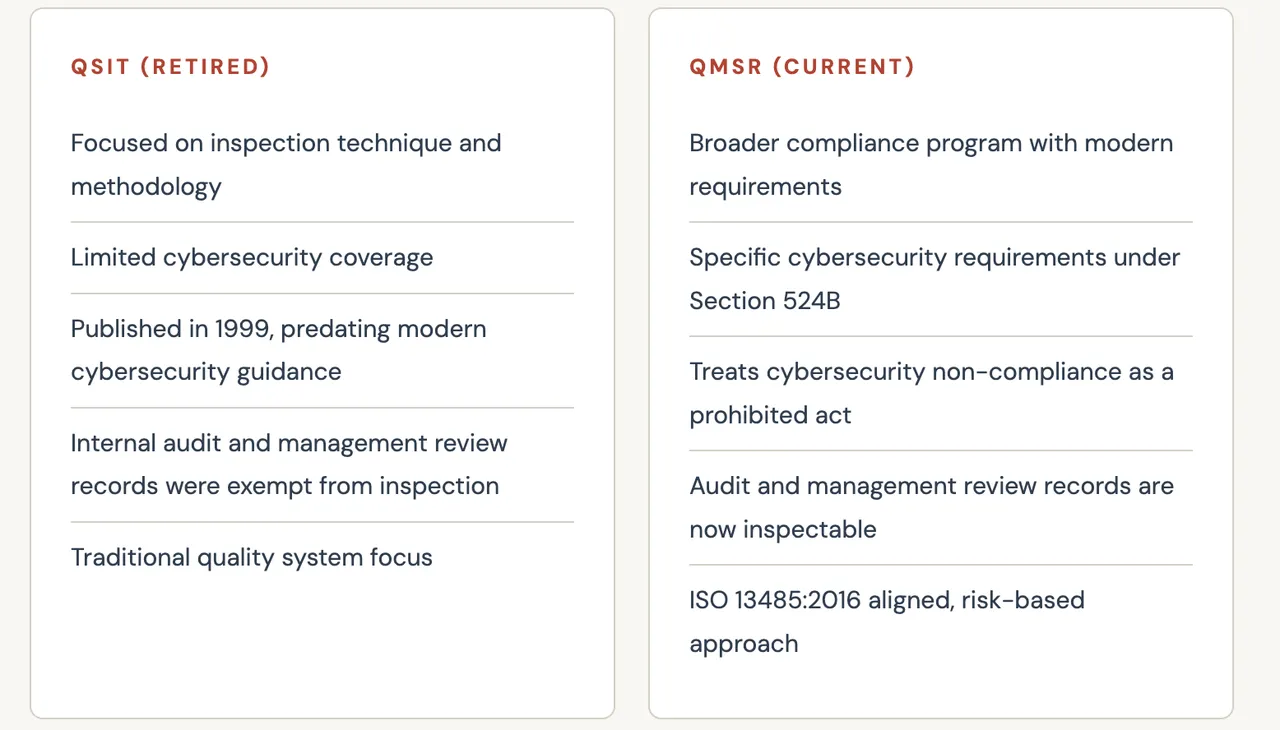Click empty space at bottom of QSIT card

coord(322,645)
